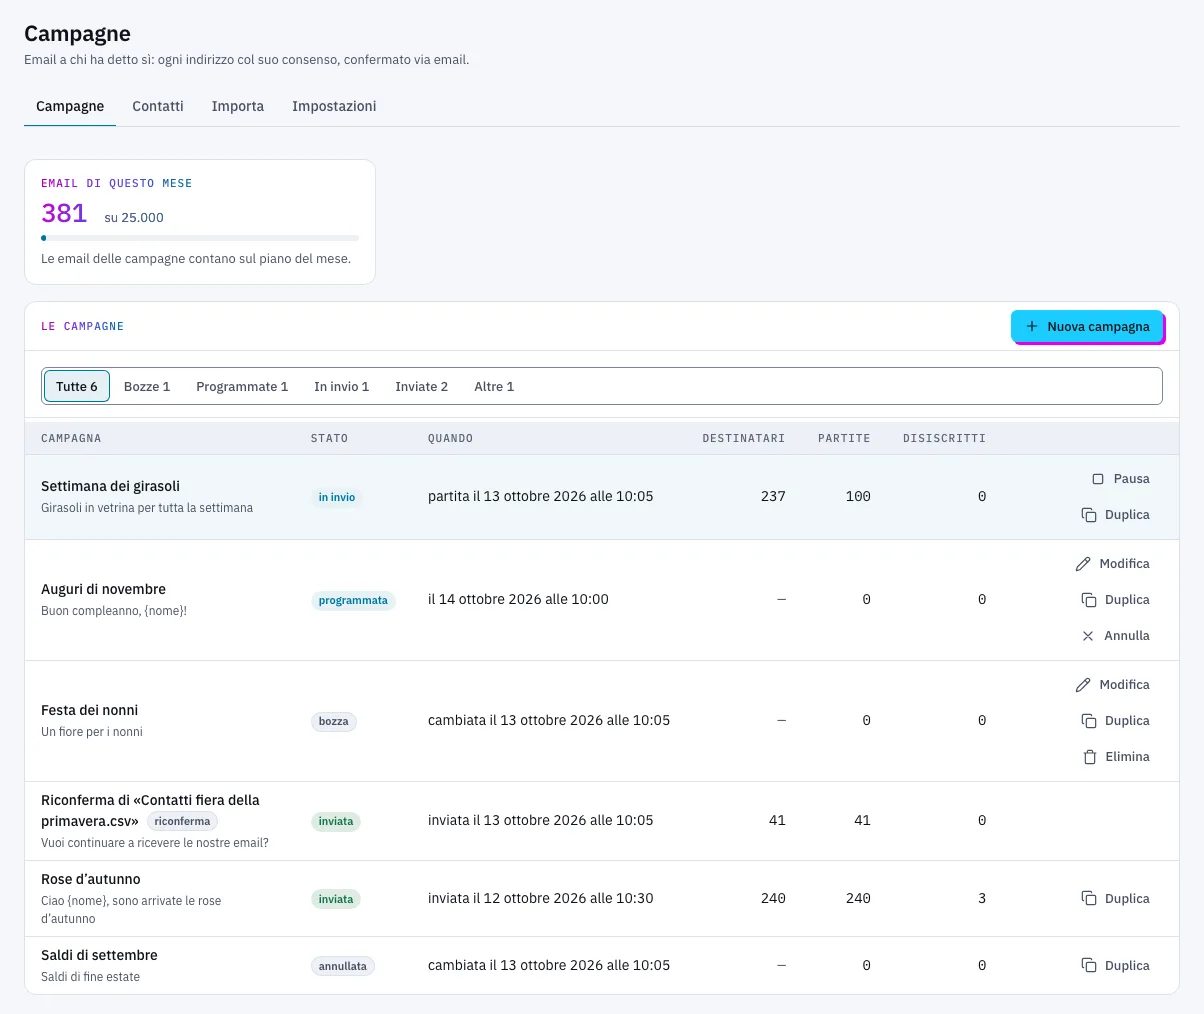Click the plus icon on Nuova campagna
This screenshot has width=1204, height=1014.
[x=1032, y=327]
